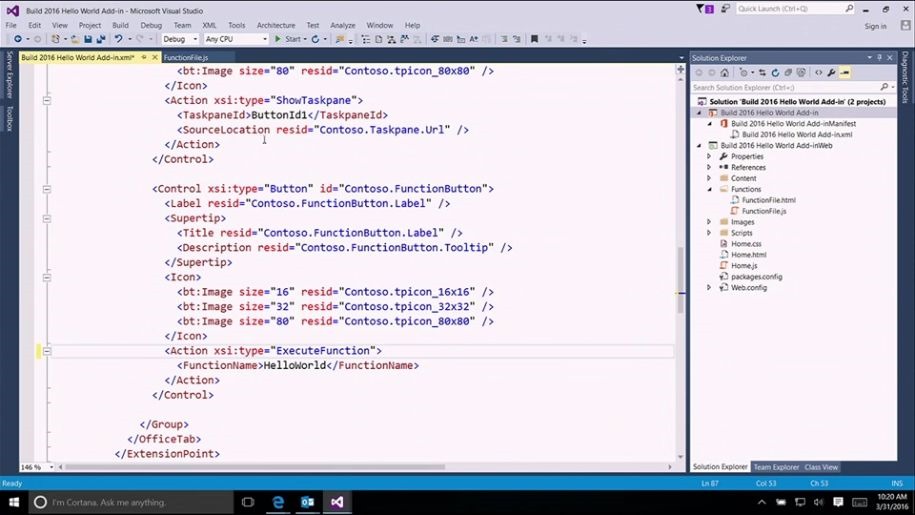Click the New Project toolbar icon
This screenshot has height=515, width=915.
pyautogui.click(x=55, y=39)
